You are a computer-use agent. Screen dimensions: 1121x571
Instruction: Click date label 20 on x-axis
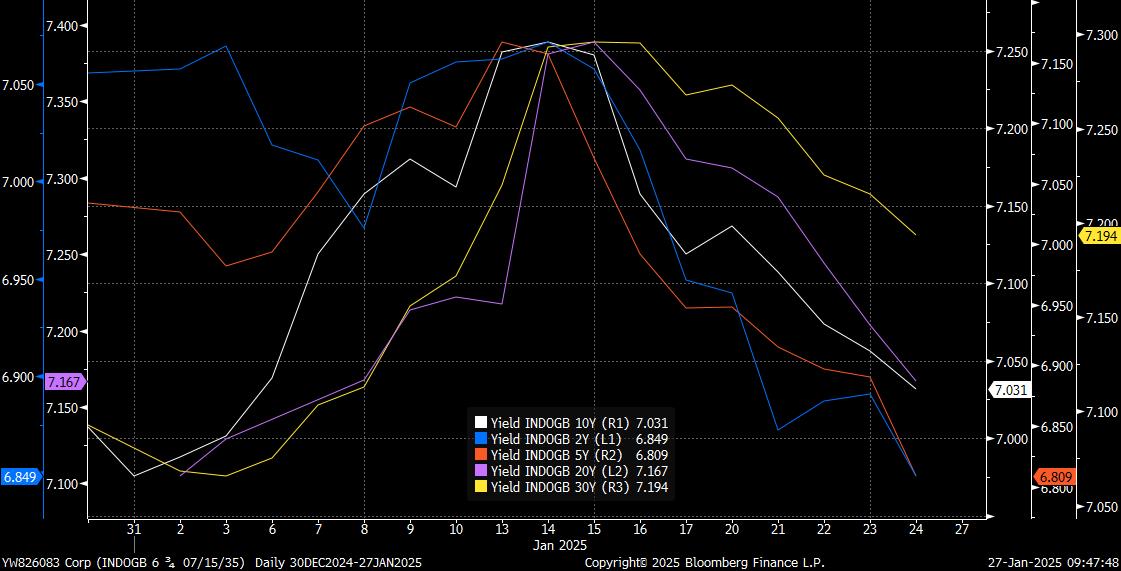coord(731,530)
